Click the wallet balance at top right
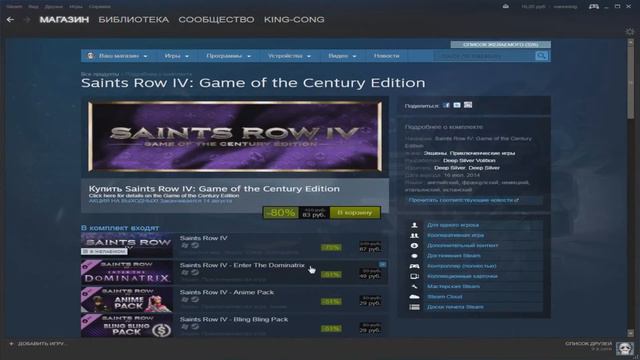This screenshot has width=640, height=360. click(x=533, y=7)
